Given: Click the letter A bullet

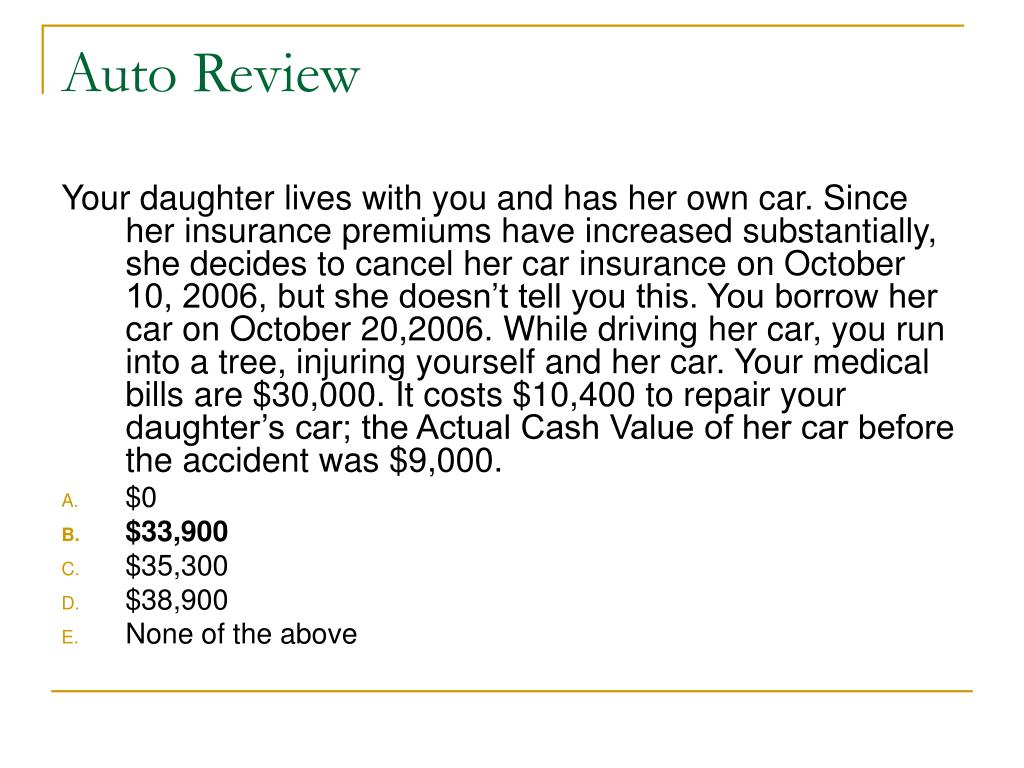Looking at the screenshot, I should [x=70, y=501].
